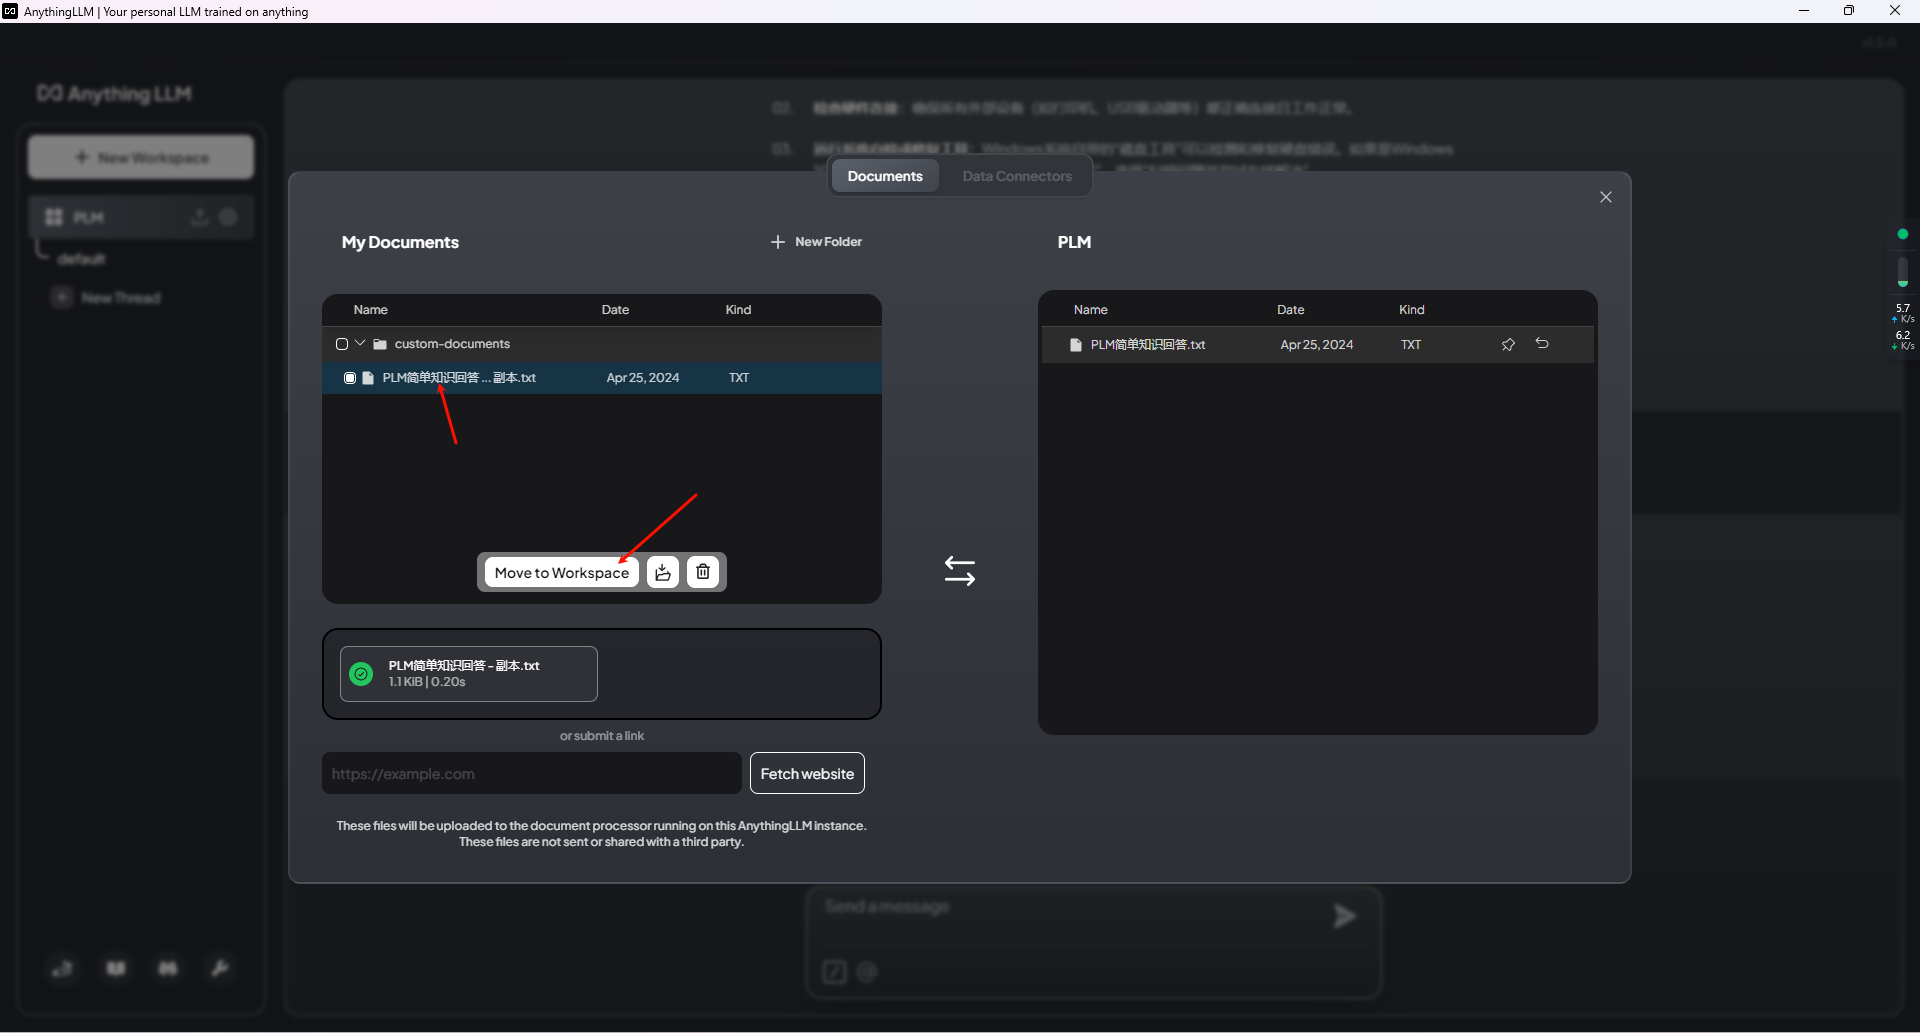Click the move-to-folder icon next to Move to Workspace
This screenshot has height=1033, width=1920.
click(663, 572)
